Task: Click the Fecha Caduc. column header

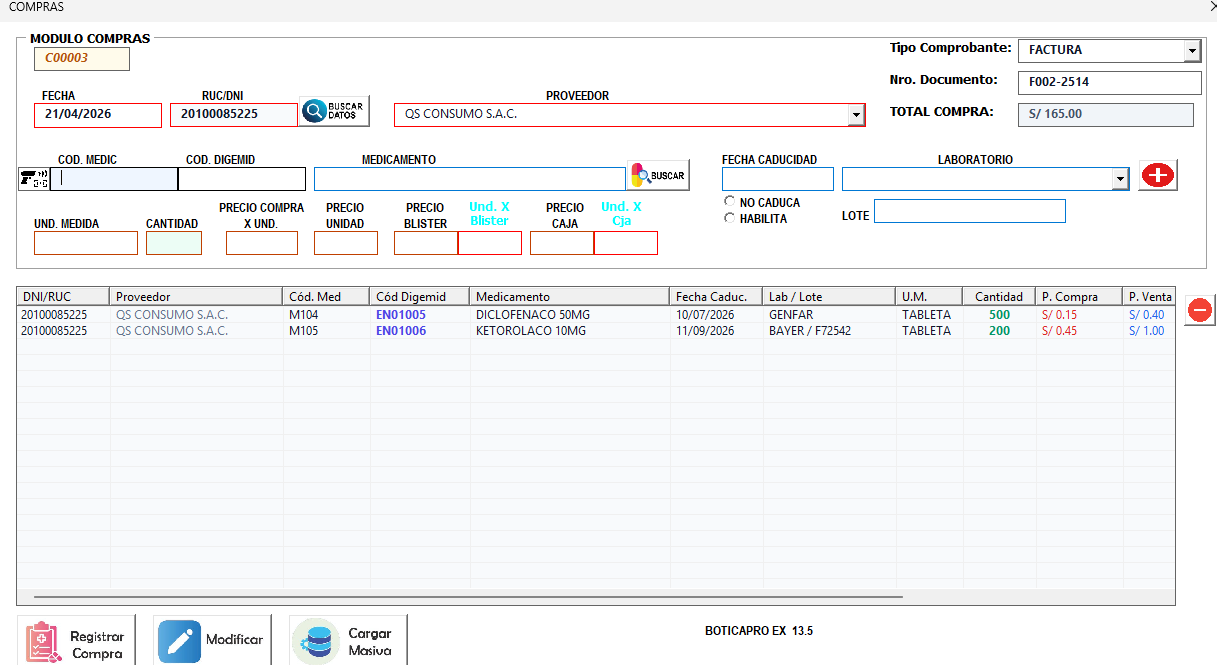Action: click(x=716, y=297)
